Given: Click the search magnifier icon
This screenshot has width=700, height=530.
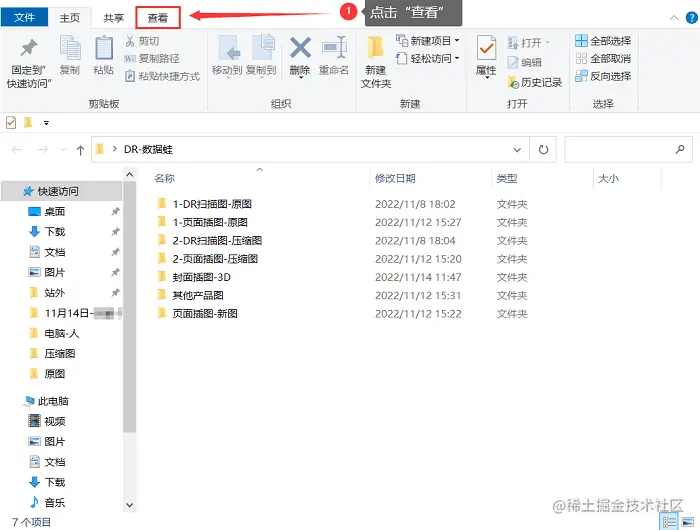Looking at the screenshot, I should click(x=679, y=149).
